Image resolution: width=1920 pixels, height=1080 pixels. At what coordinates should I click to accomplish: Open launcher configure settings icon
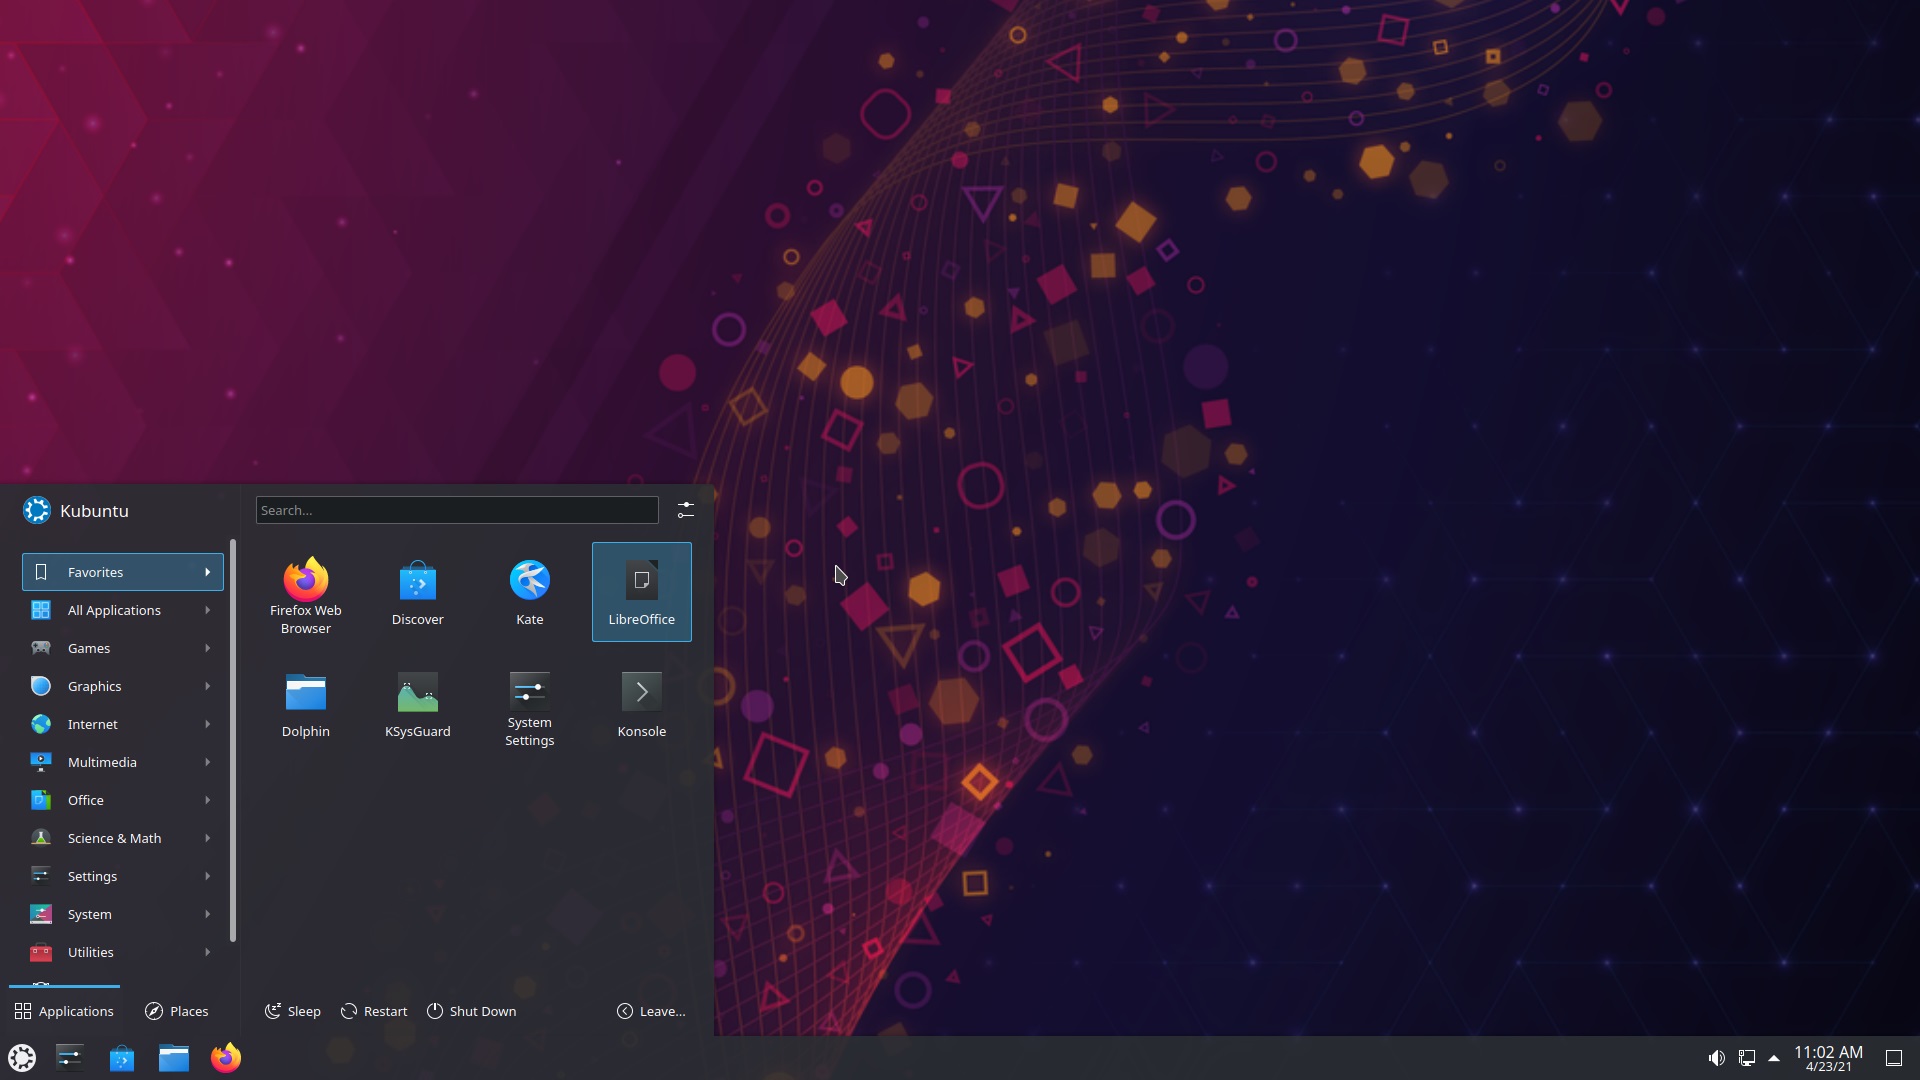tap(685, 510)
